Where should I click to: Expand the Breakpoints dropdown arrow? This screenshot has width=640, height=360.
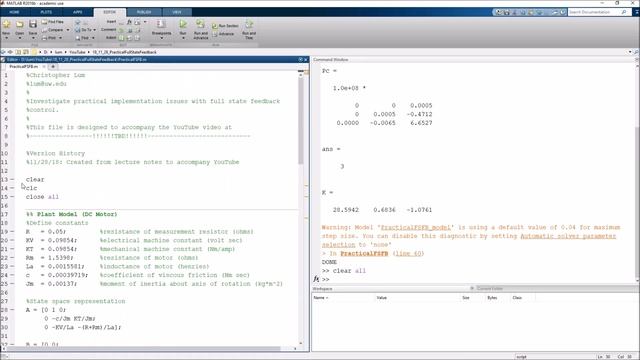pos(161,38)
